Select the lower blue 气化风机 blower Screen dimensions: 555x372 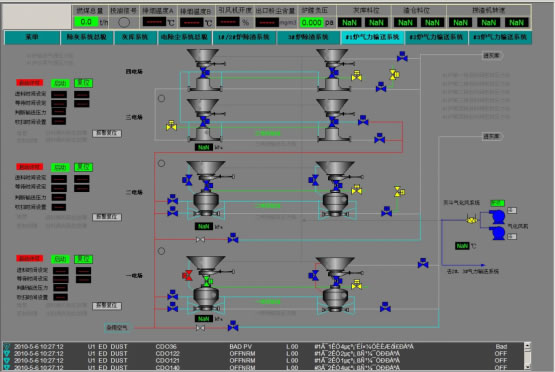coord(497,233)
